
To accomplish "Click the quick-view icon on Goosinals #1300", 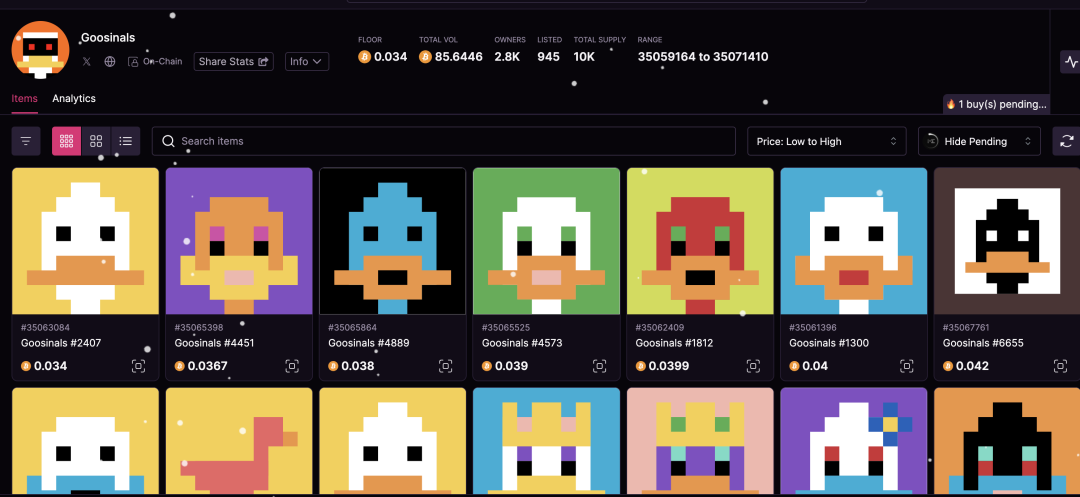I will 906,366.
